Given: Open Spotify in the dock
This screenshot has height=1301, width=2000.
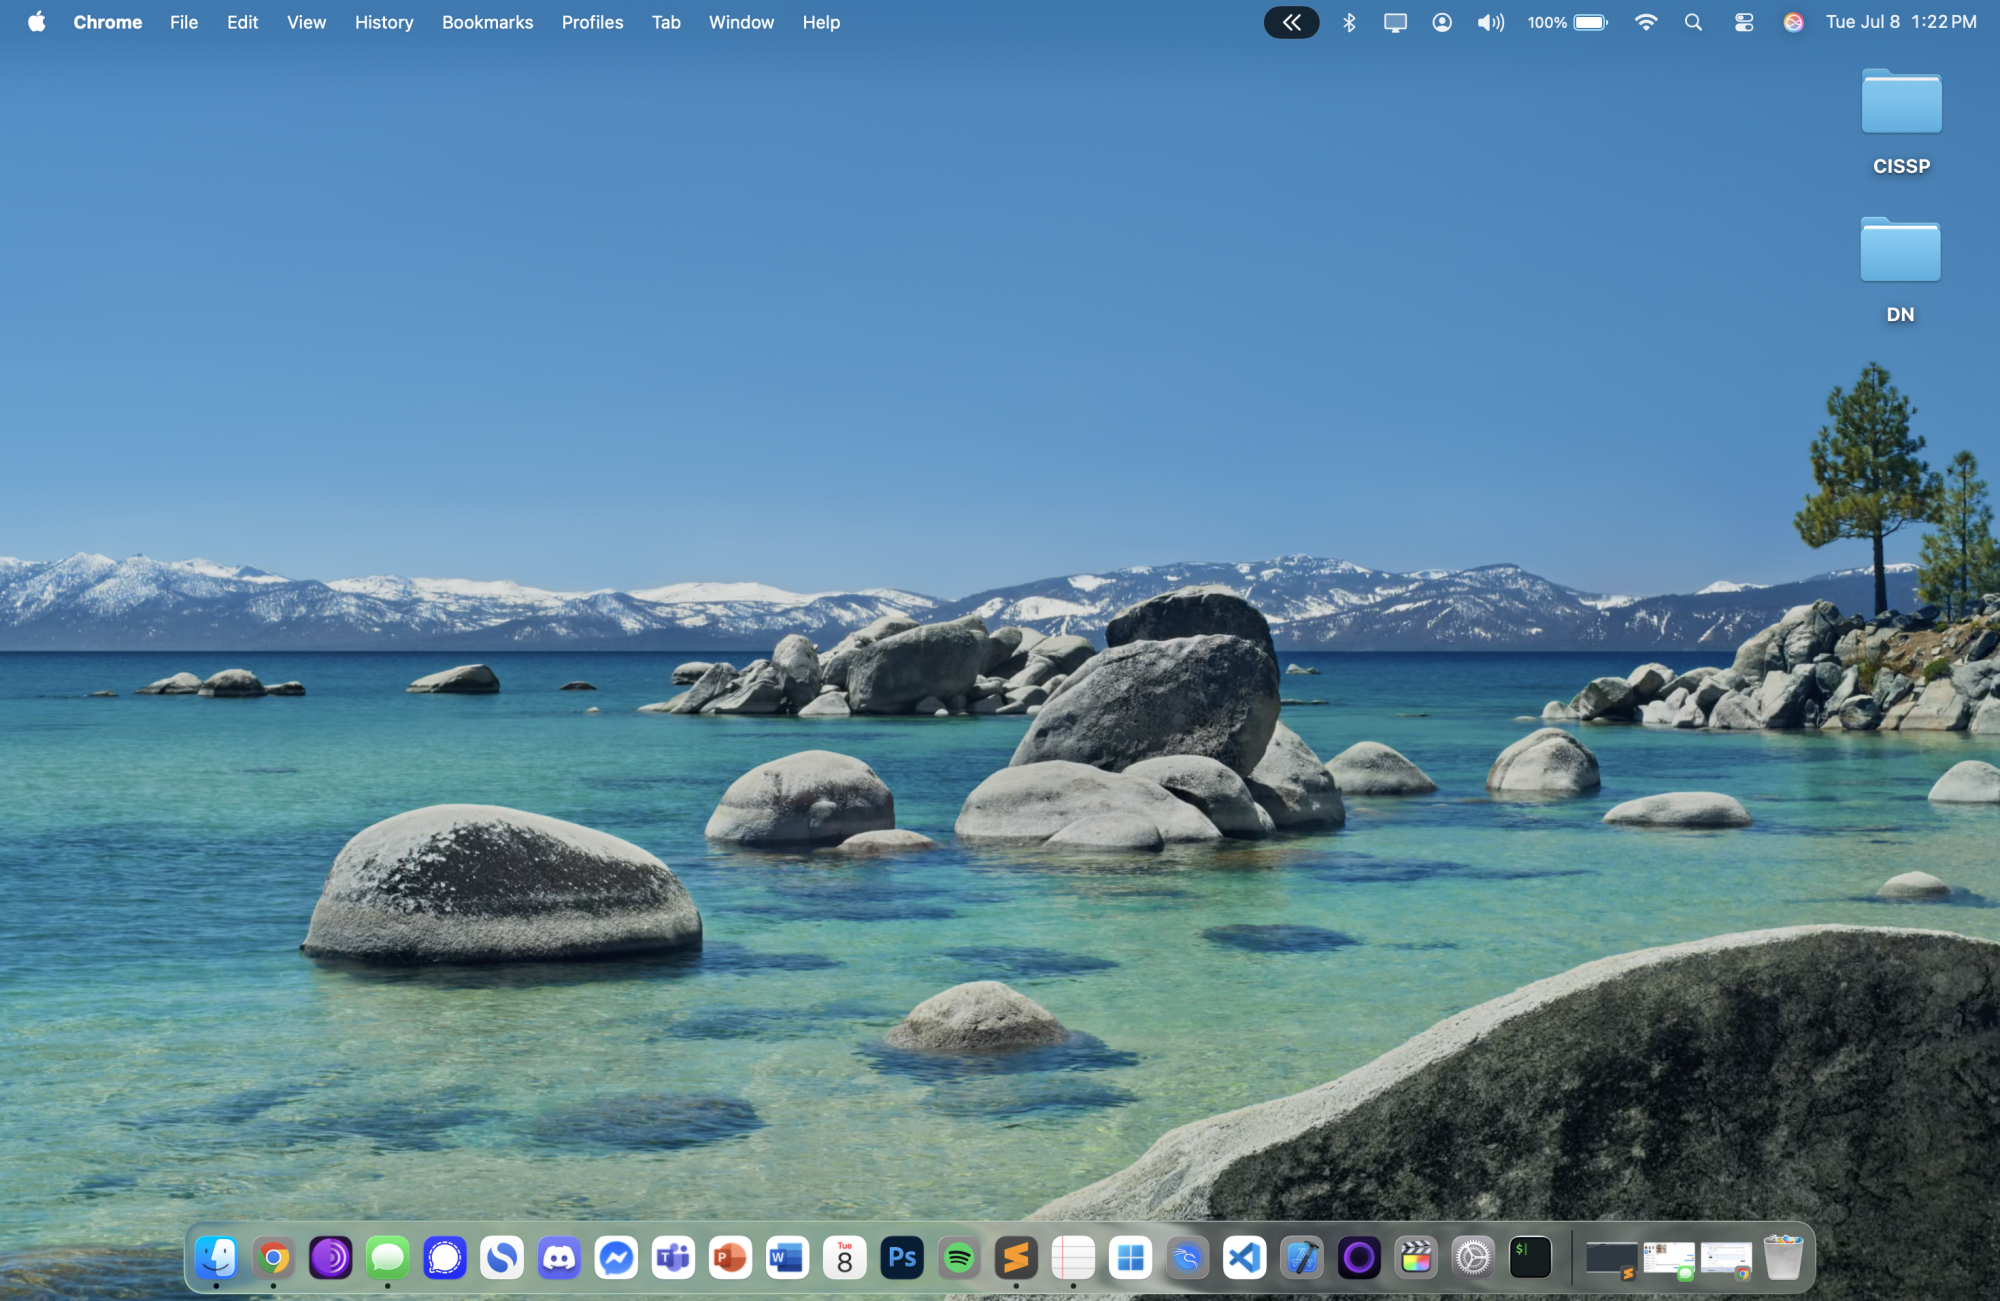Looking at the screenshot, I should point(959,1258).
